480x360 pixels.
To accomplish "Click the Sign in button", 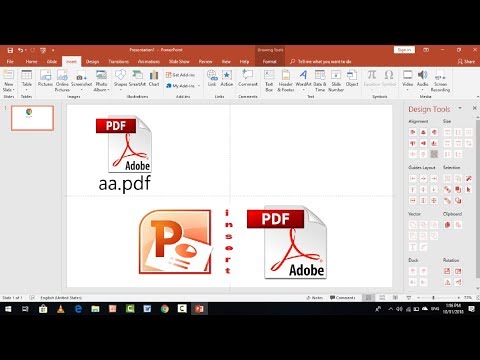I will click(x=404, y=50).
